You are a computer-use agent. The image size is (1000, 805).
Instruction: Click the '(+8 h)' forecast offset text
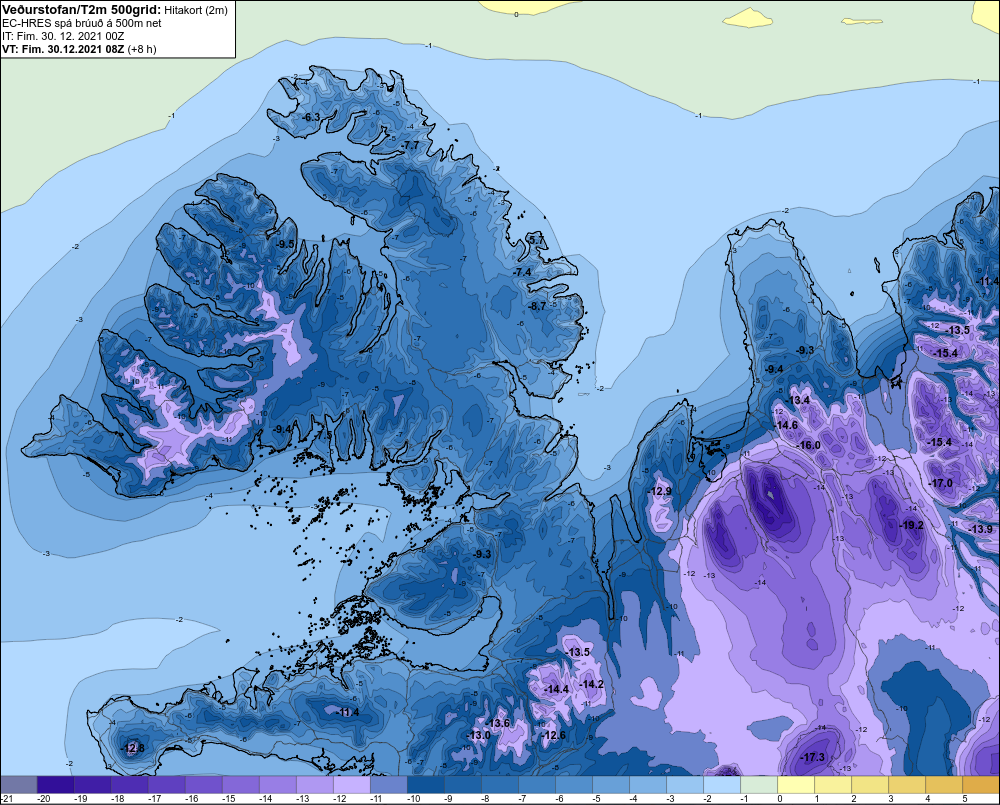[142, 49]
